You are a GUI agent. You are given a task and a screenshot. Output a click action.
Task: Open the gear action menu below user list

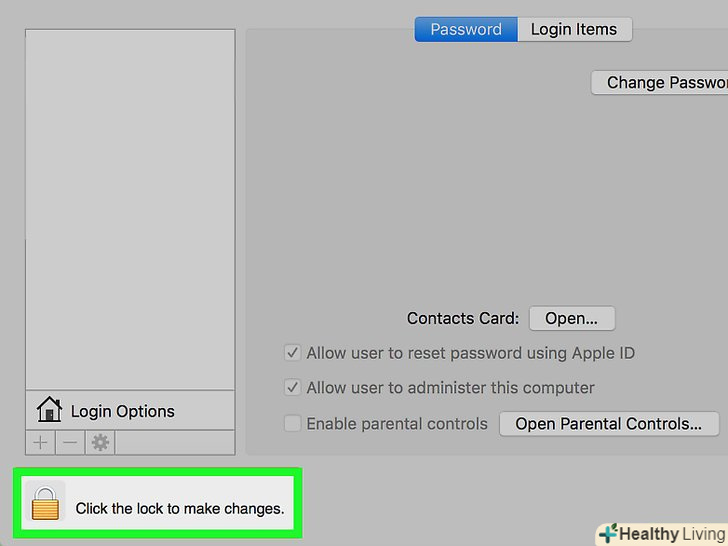click(x=100, y=442)
